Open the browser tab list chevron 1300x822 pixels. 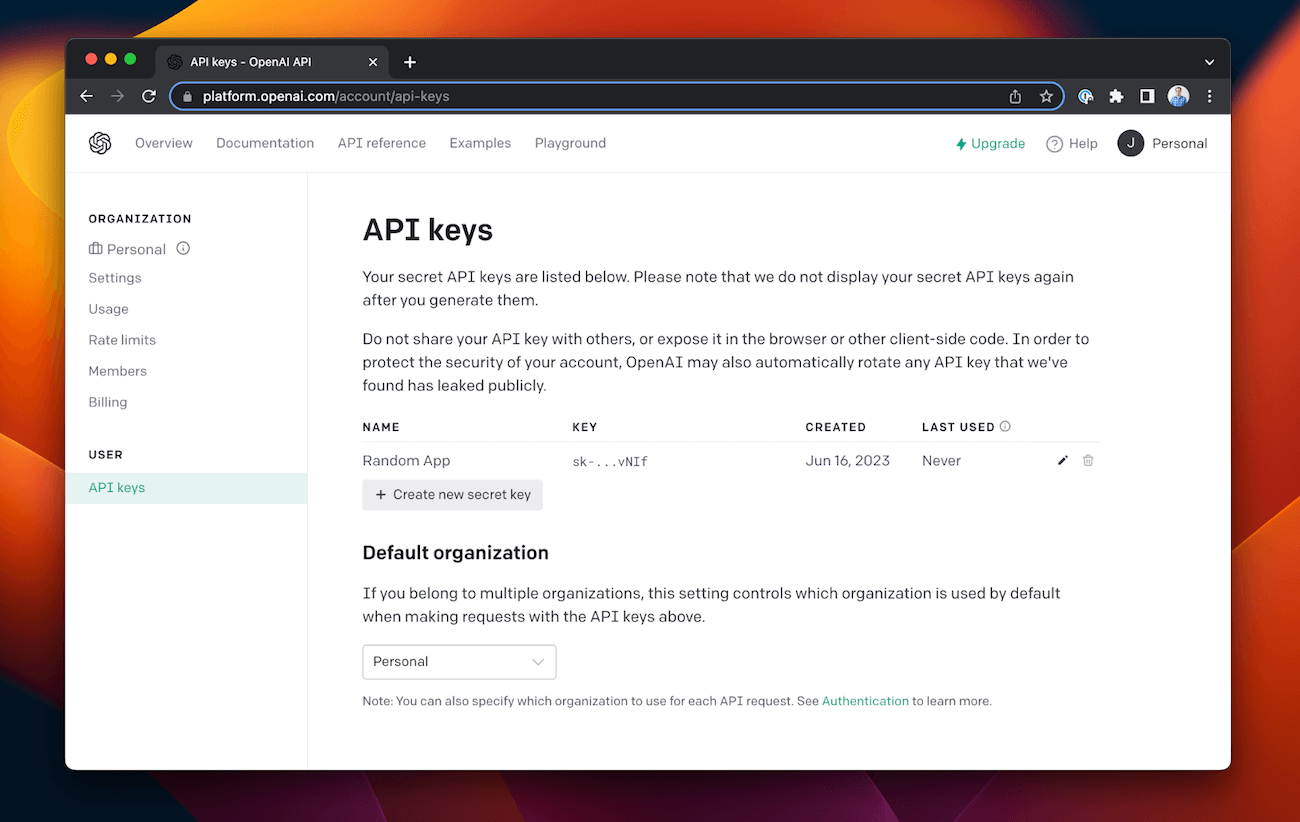(x=1209, y=61)
